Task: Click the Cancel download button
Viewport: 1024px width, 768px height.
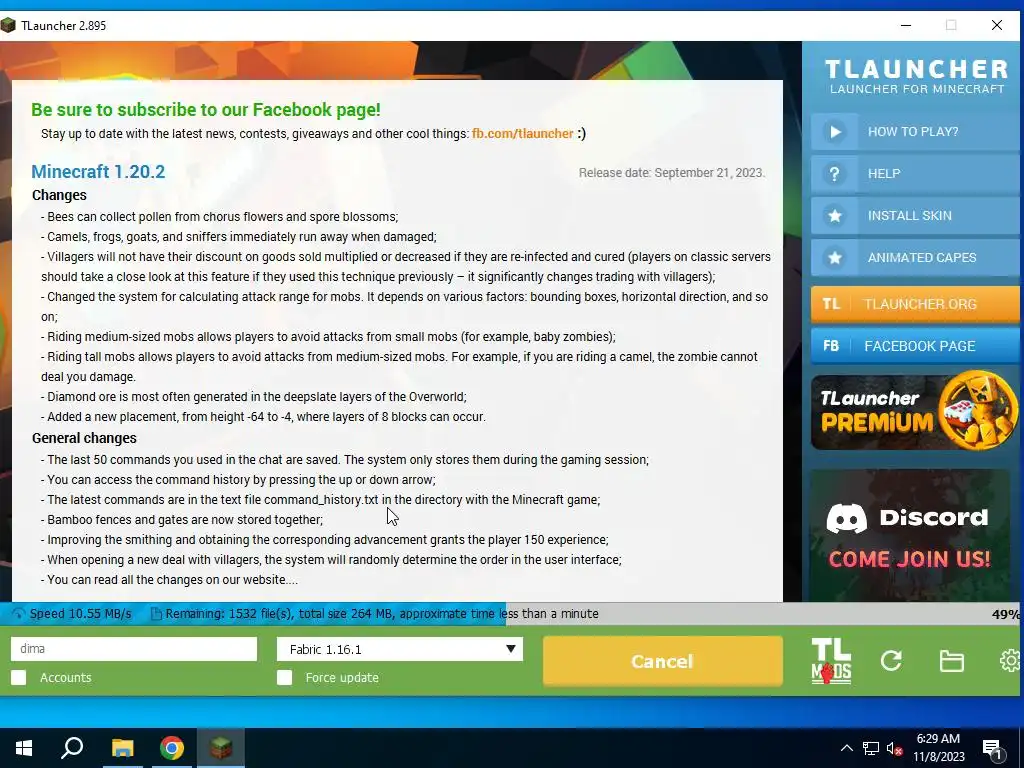Action: click(662, 661)
